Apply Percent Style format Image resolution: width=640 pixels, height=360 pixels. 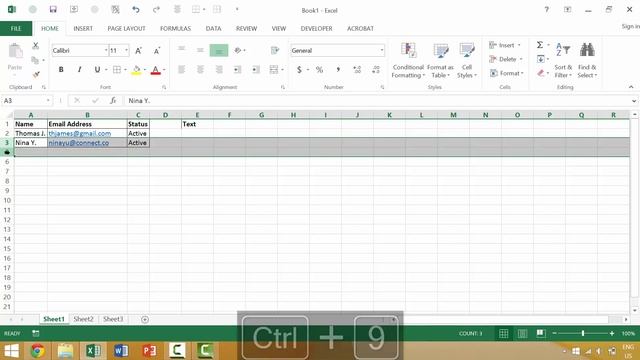pyautogui.click(x=319, y=70)
